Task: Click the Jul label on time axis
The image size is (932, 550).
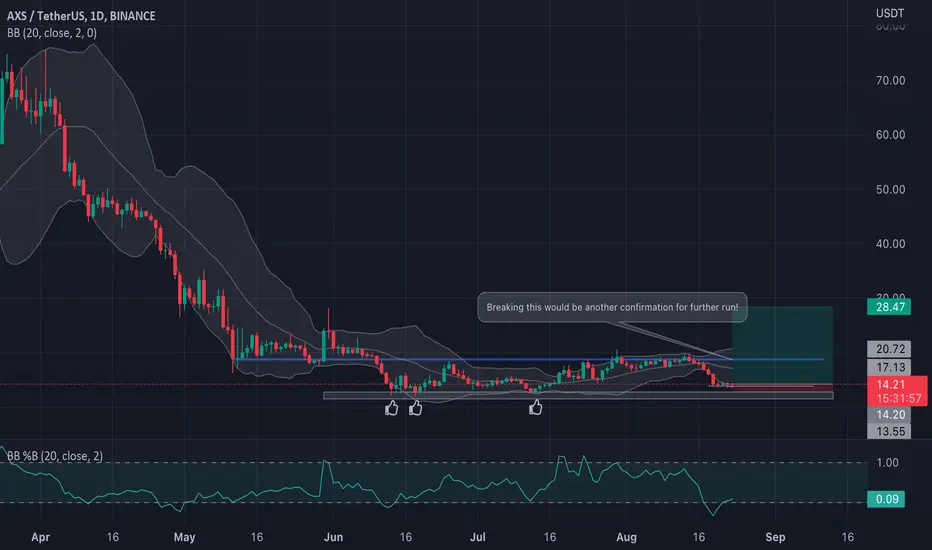Action: [x=477, y=538]
